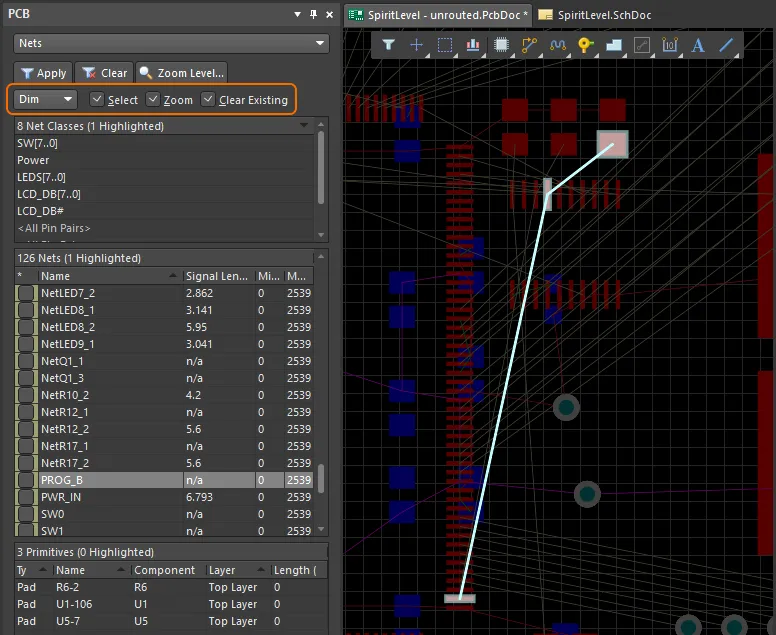Open the PCB panel options arrow
This screenshot has height=635, width=776.
coord(297,14)
